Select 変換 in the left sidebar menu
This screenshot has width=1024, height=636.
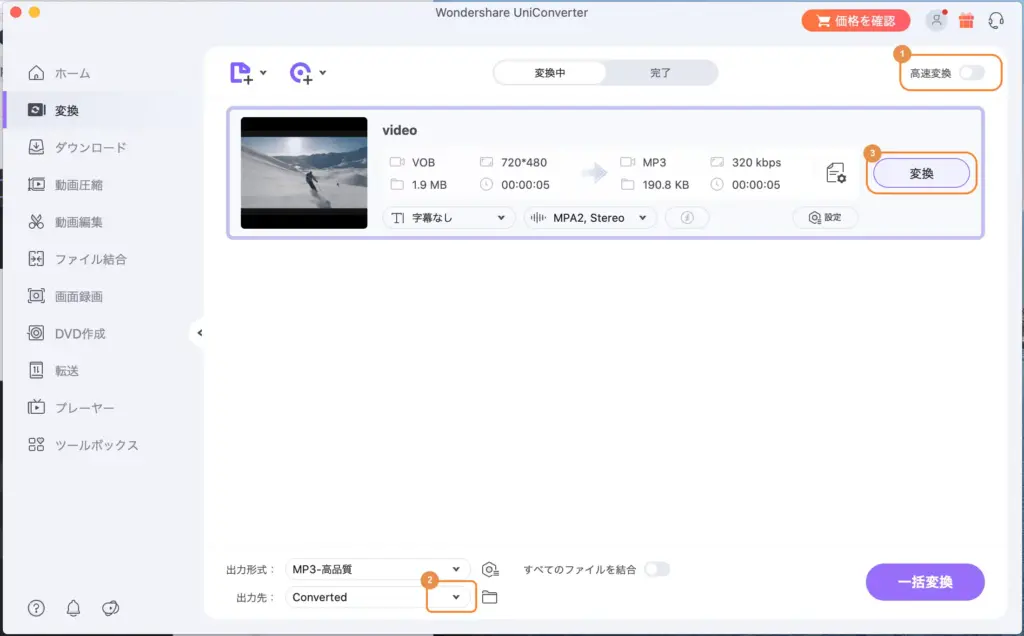[x=70, y=110]
